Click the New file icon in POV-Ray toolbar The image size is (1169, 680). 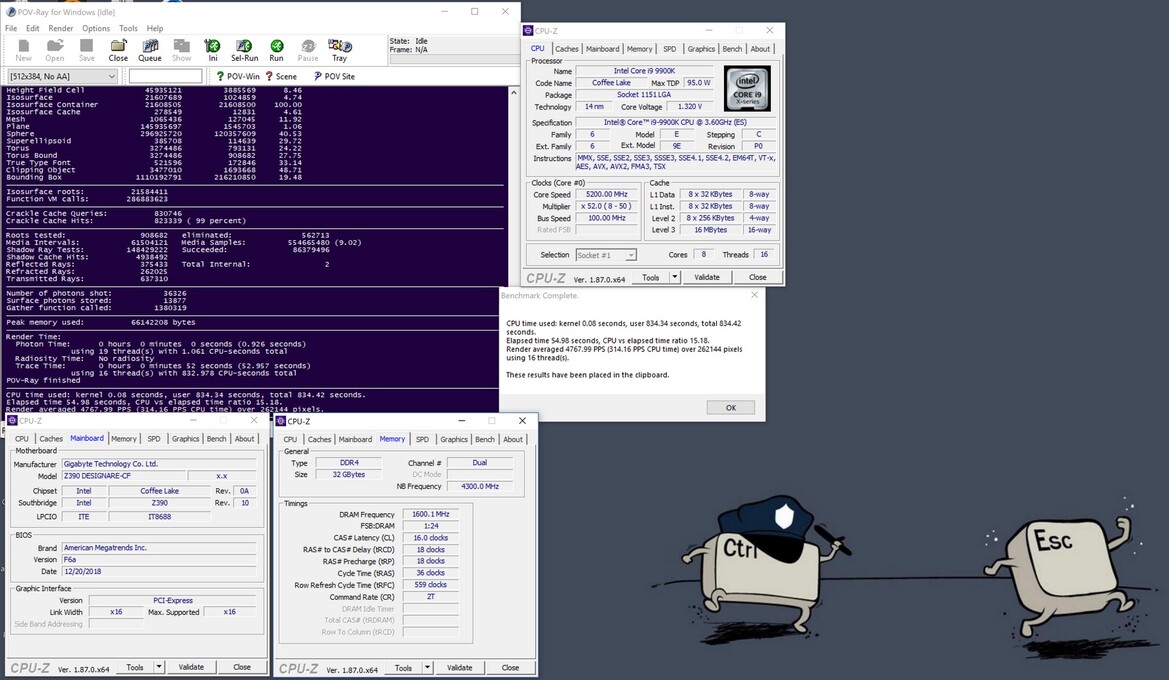coord(24,50)
